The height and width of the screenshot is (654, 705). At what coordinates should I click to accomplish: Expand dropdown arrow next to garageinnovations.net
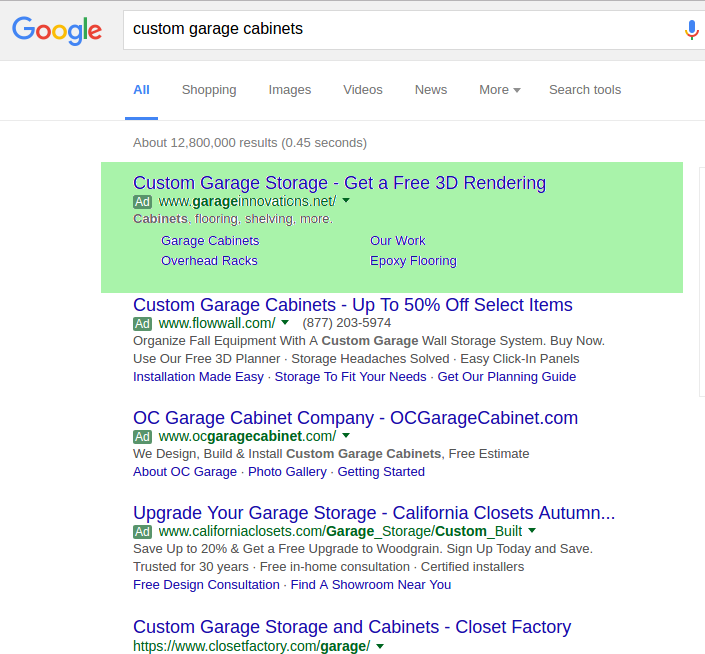click(x=346, y=200)
